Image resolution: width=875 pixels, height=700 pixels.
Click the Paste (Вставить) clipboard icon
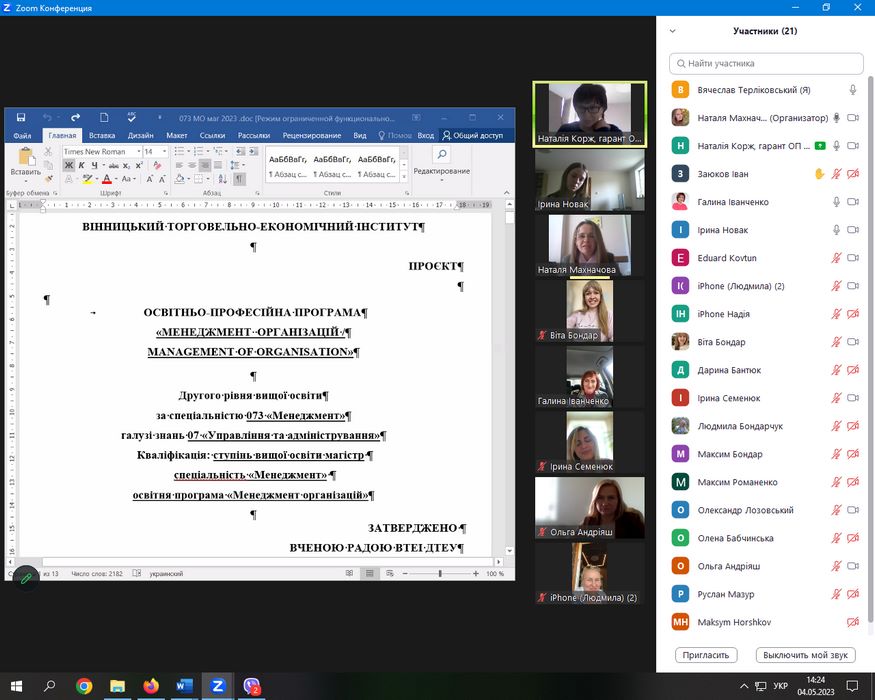pyautogui.click(x=26, y=160)
